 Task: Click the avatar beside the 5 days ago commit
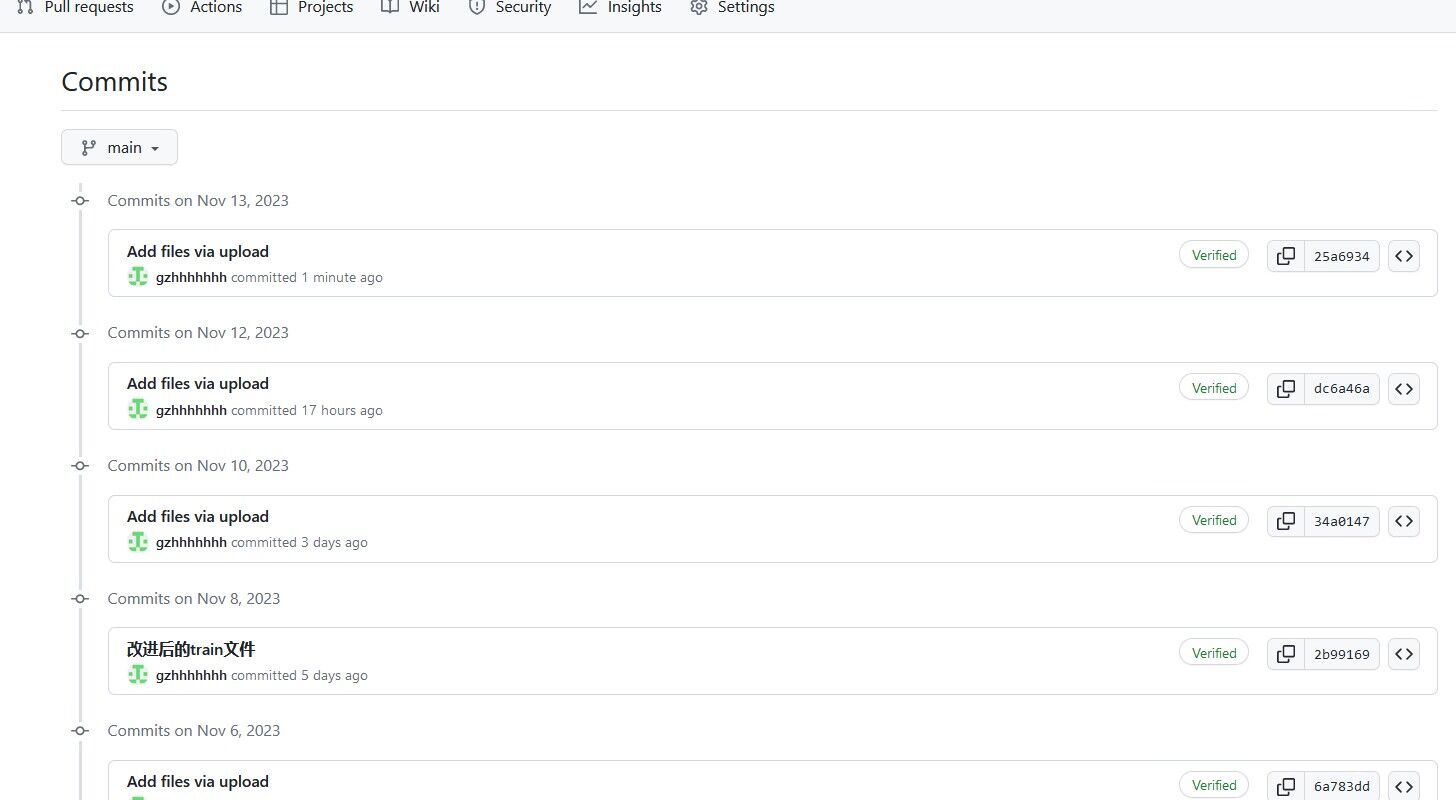point(138,675)
